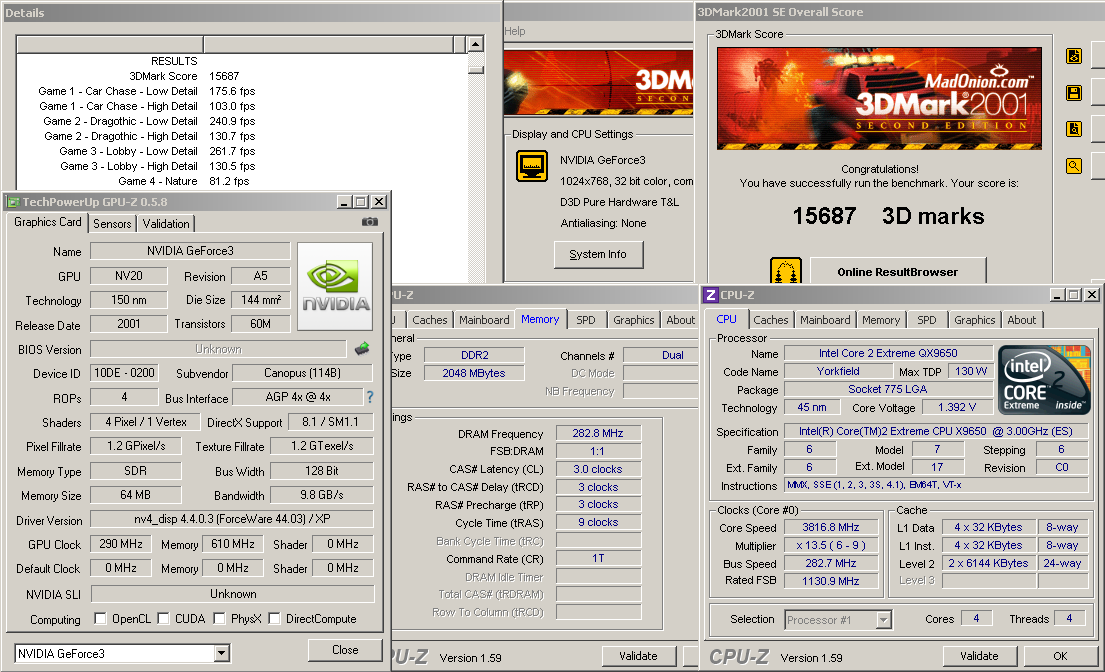Viewport: 1105px width, 672px height.
Task: Open the Mainboard tab in front CPU-Z window
Action: pos(825,320)
